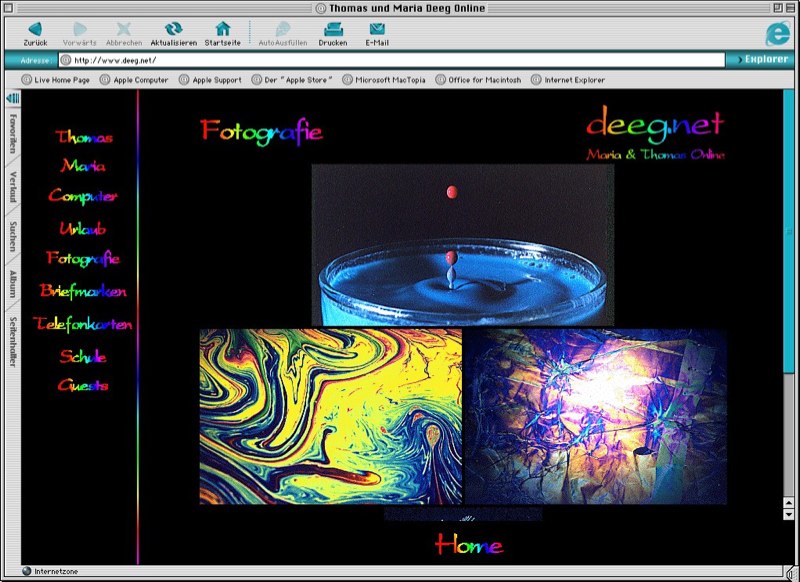The height and width of the screenshot is (582, 800).
Task: Click the Apple Support bookmark
Action: (216, 80)
